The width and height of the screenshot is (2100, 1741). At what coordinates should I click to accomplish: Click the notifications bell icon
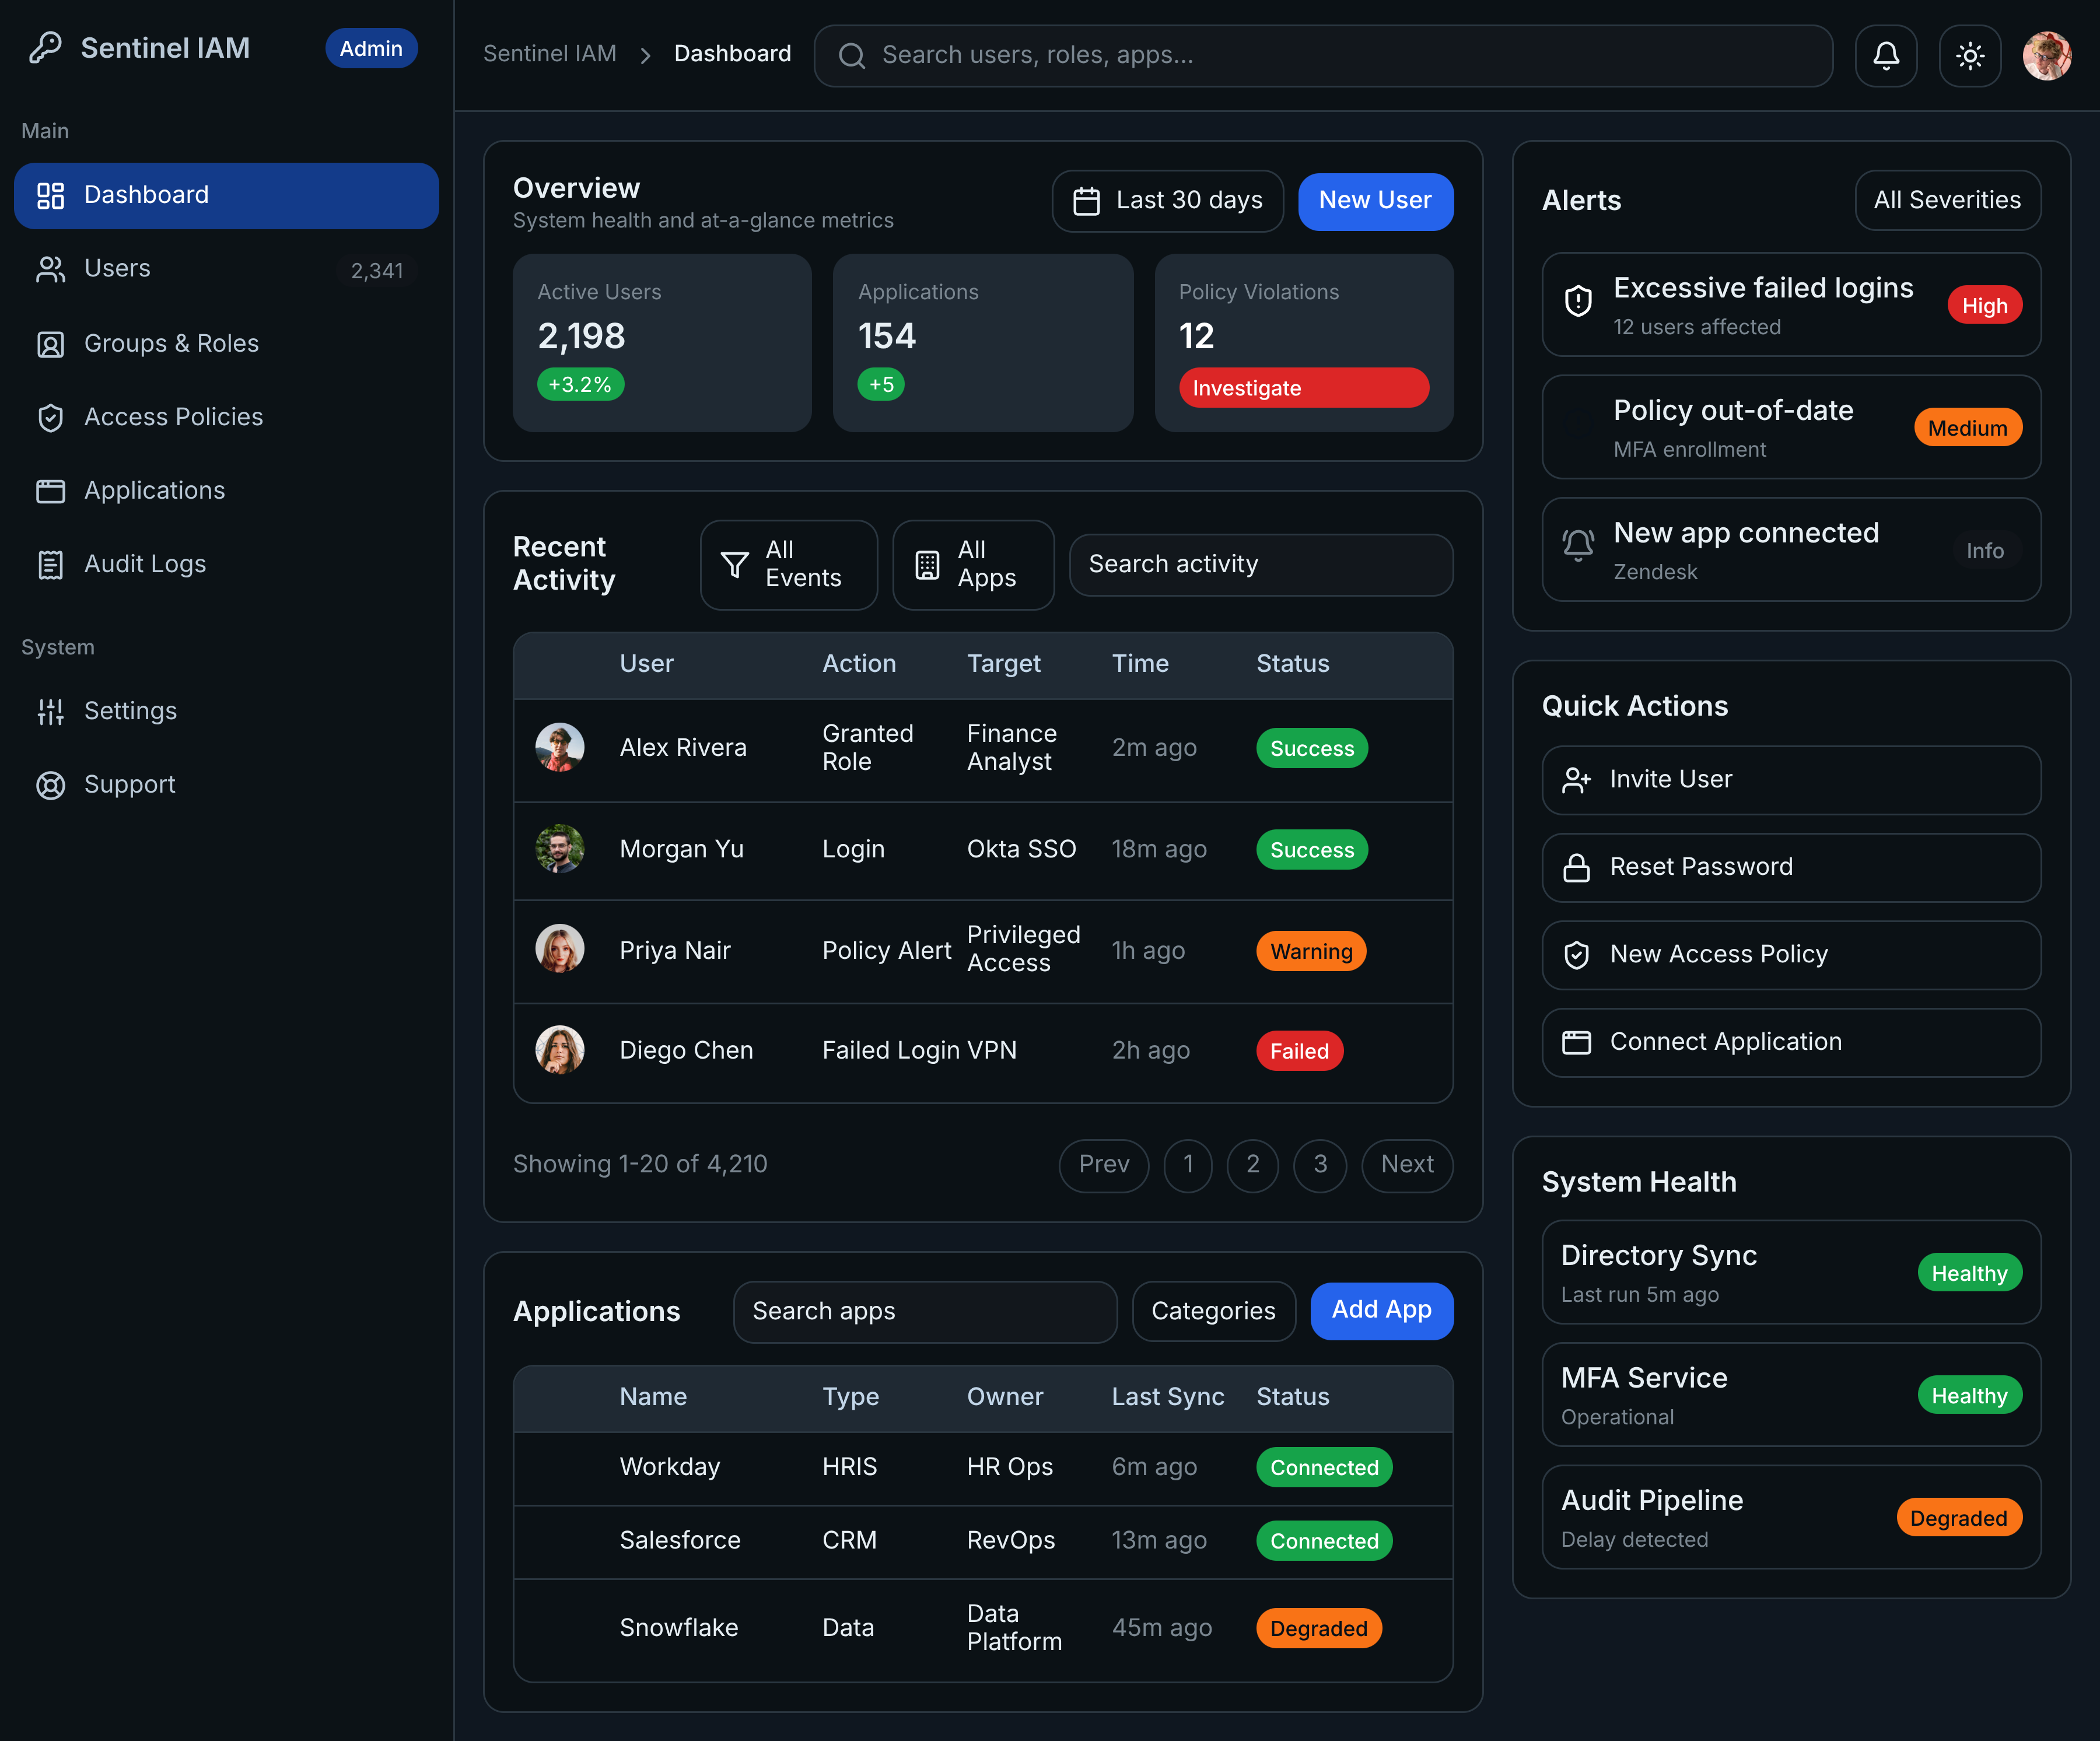click(1885, 55)
